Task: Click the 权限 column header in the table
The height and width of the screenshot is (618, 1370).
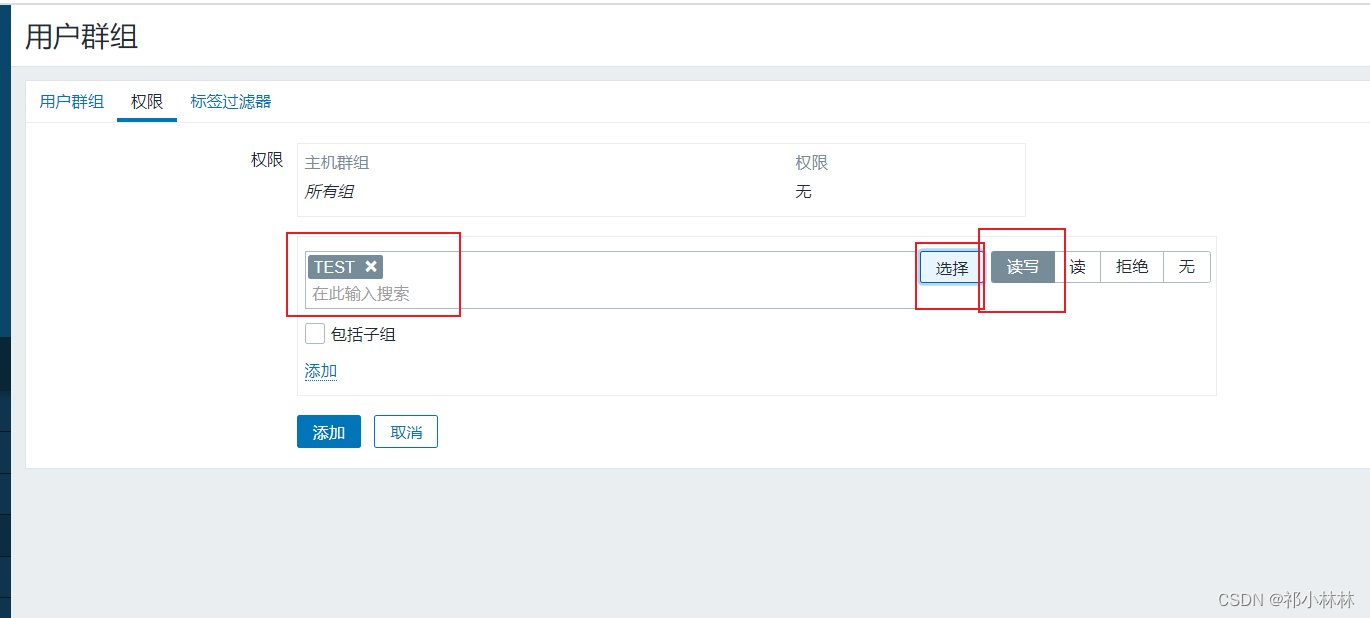Action: tap(812, 162)
